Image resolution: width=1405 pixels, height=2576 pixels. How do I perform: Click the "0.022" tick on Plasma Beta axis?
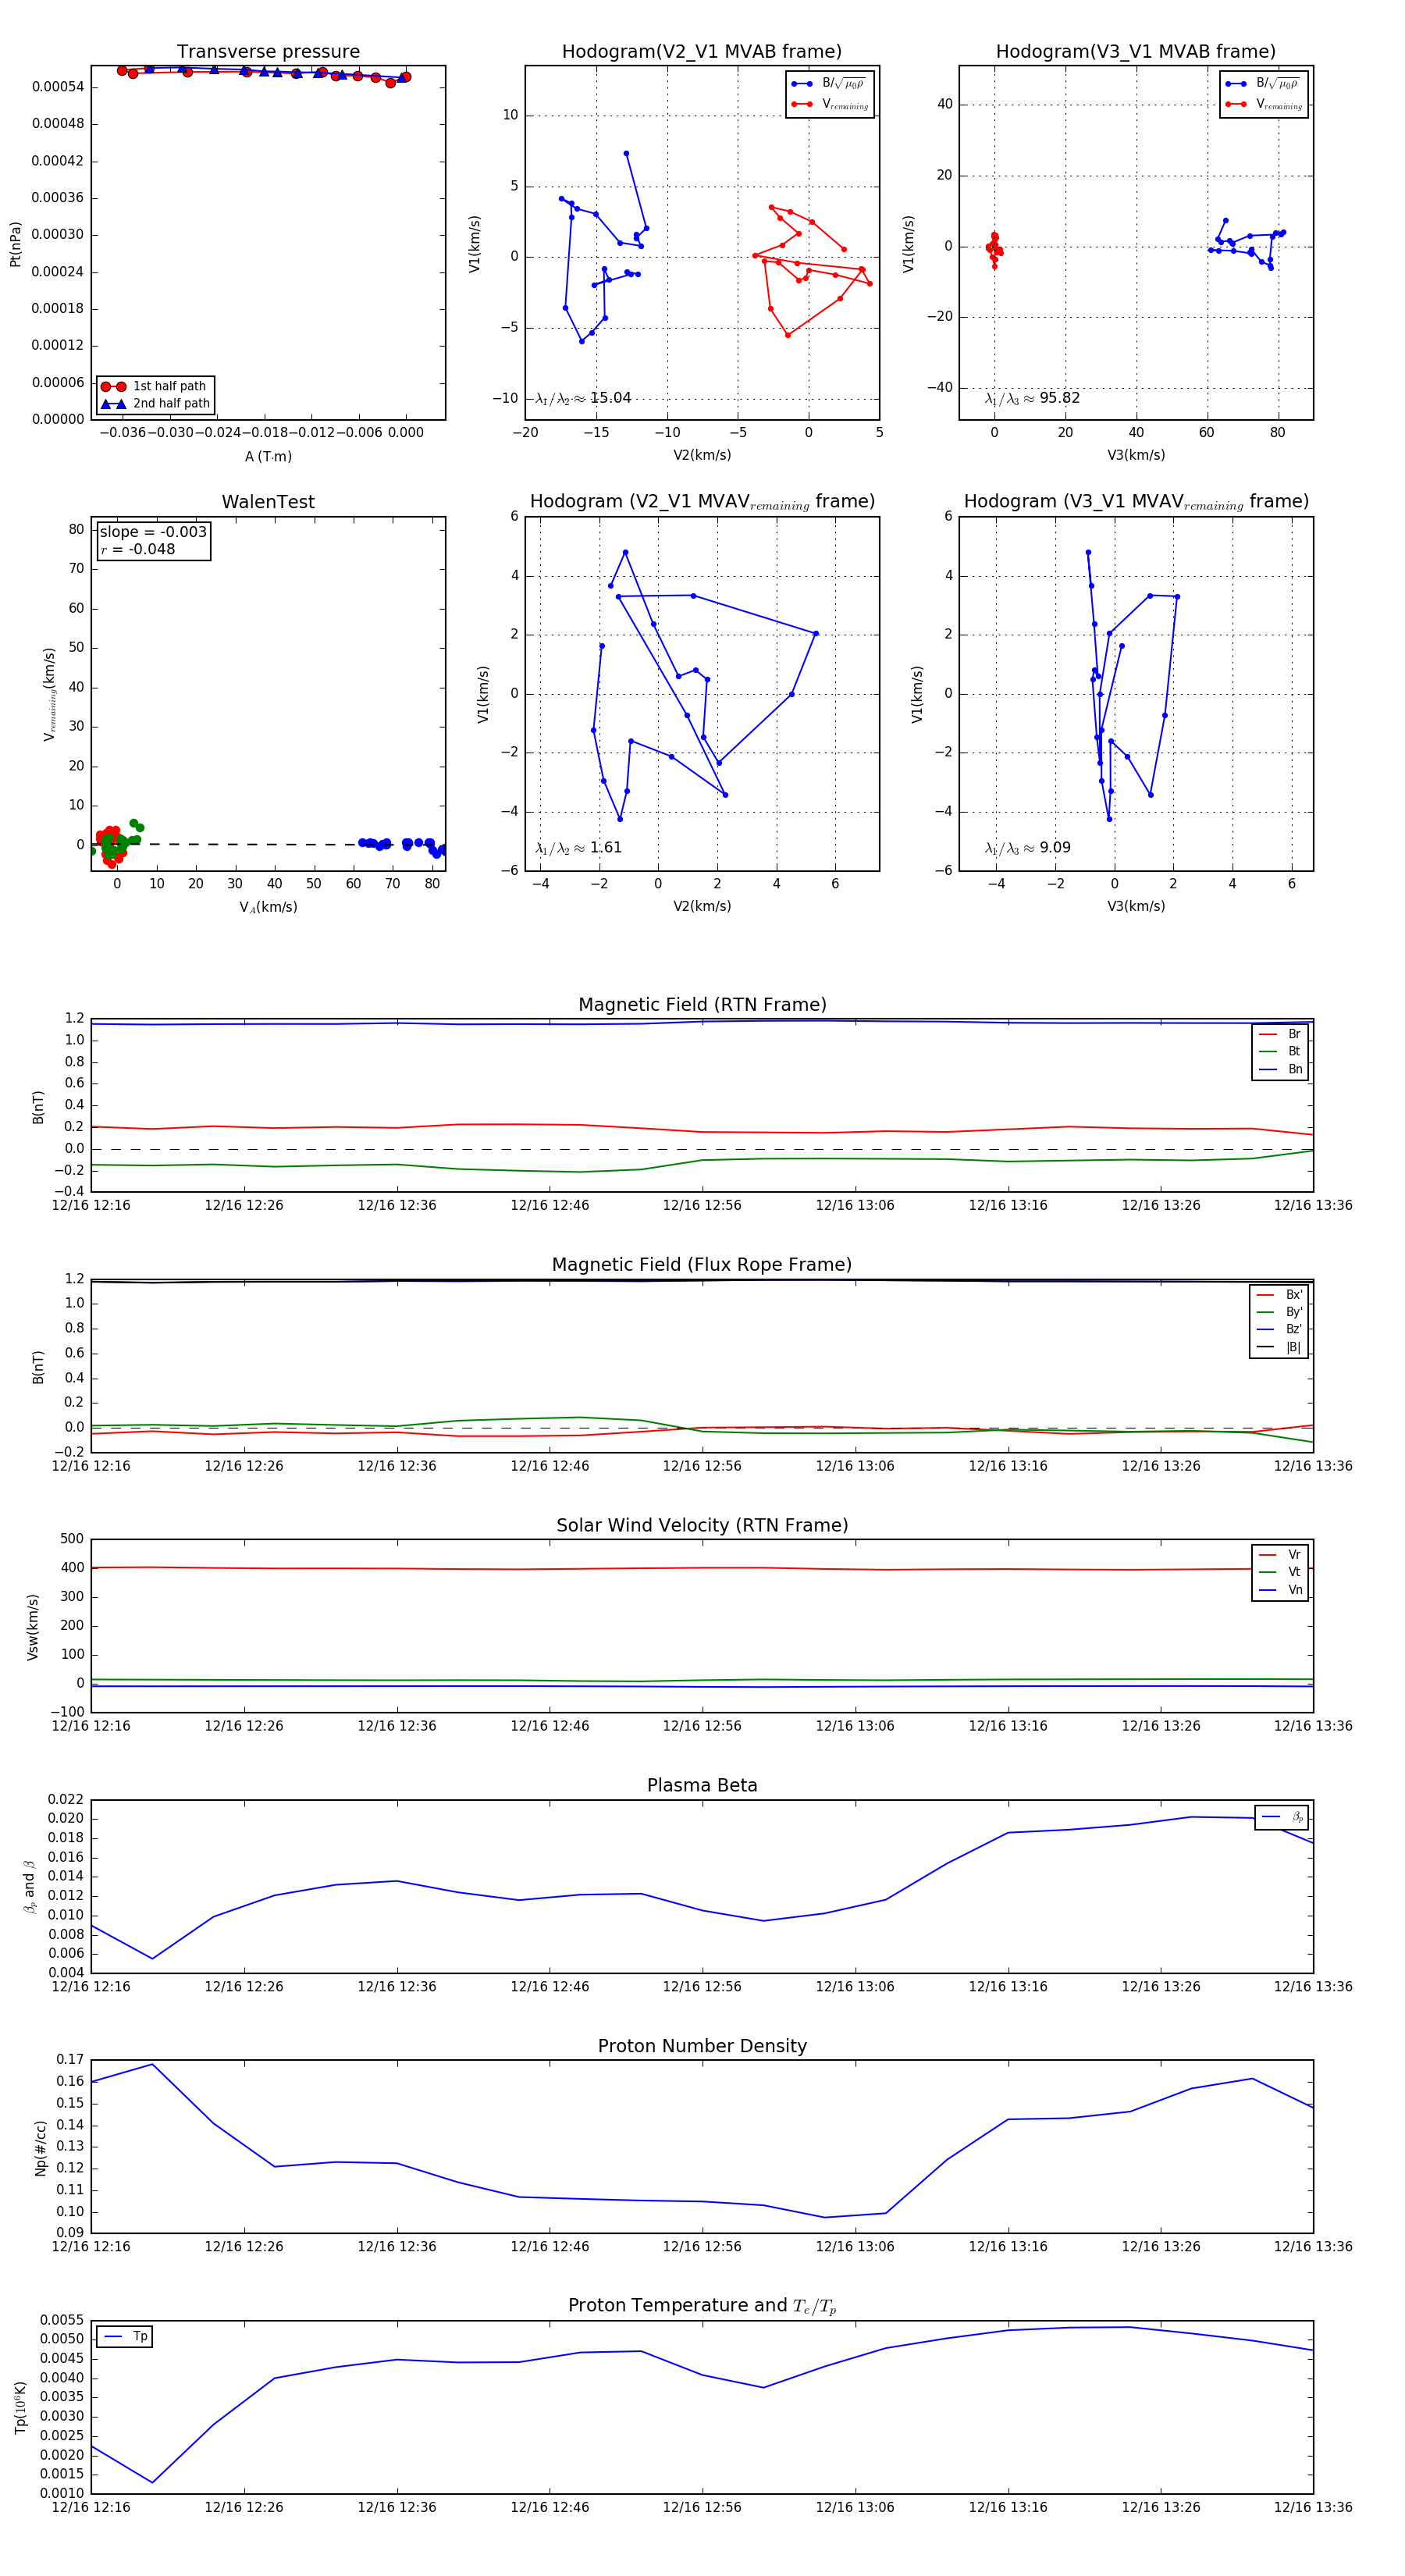tap(66, 1800)
